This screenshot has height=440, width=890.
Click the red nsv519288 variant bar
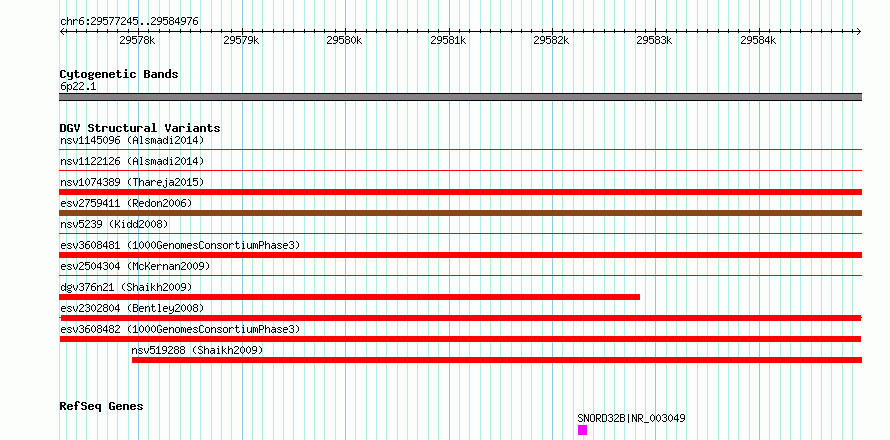click(x=497, y=360)
